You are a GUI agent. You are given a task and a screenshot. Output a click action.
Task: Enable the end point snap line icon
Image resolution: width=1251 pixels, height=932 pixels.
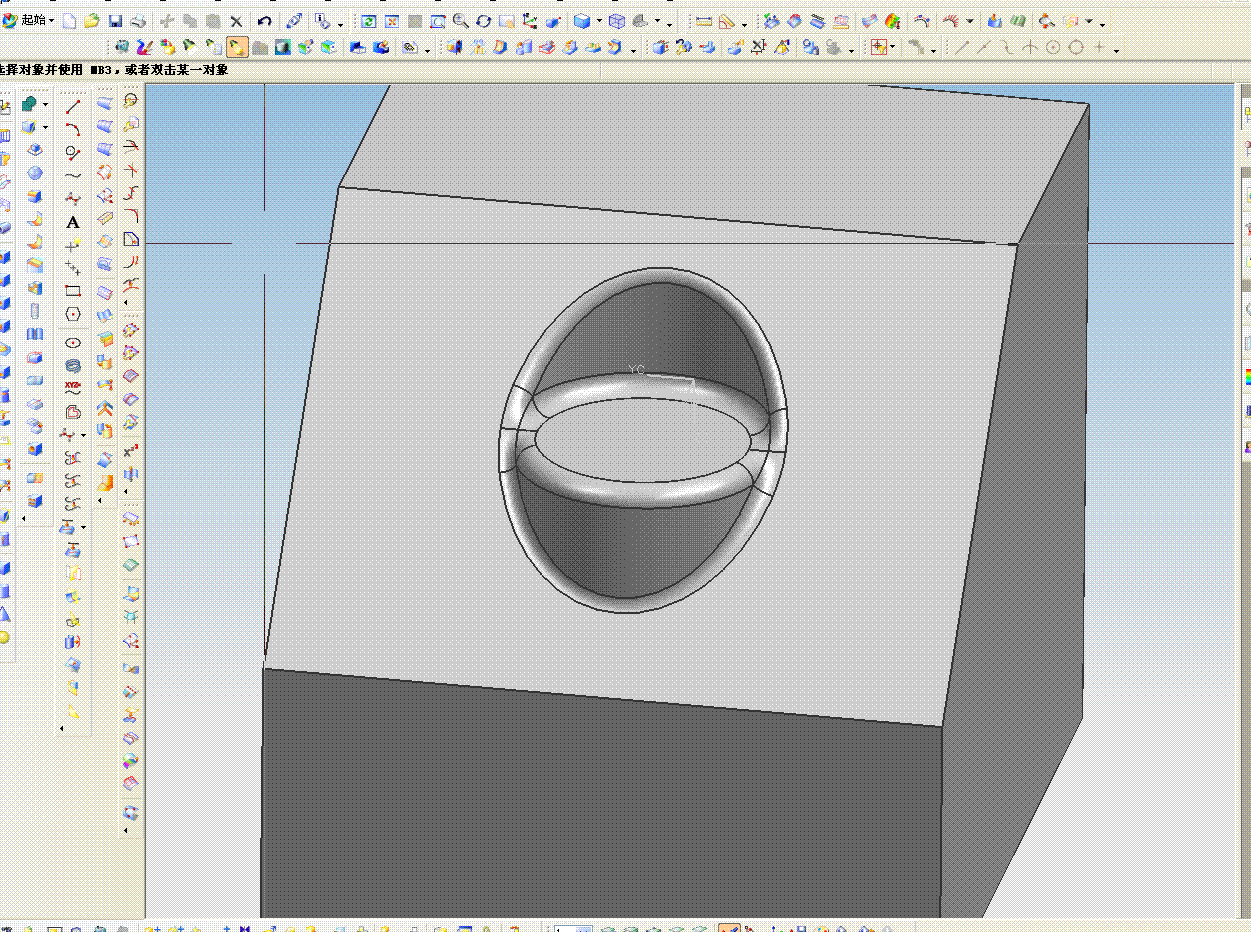[962, 47]
